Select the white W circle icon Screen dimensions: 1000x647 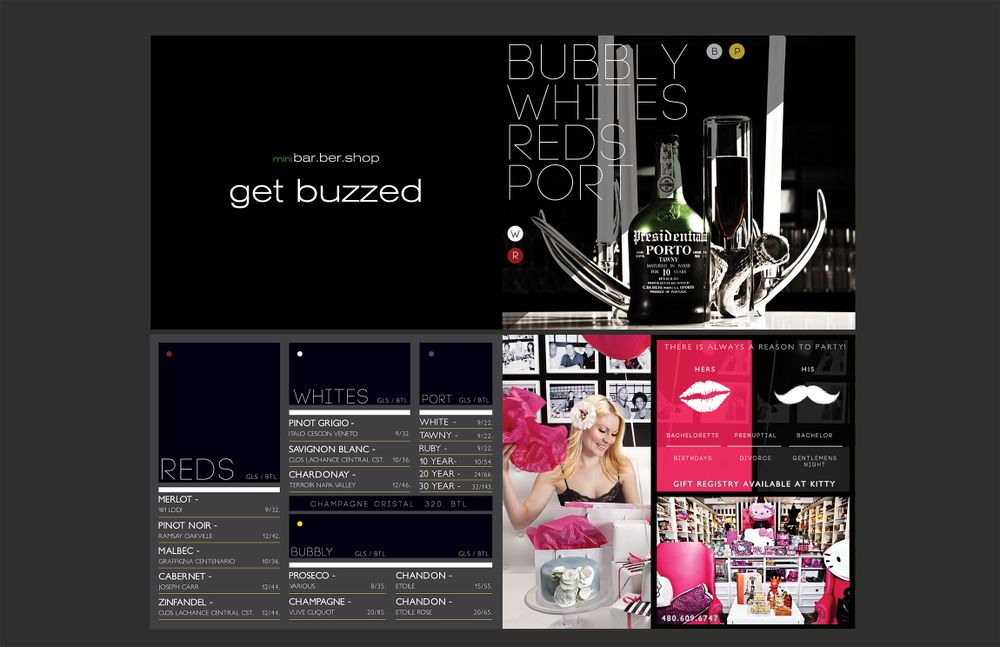coord(515,234)
